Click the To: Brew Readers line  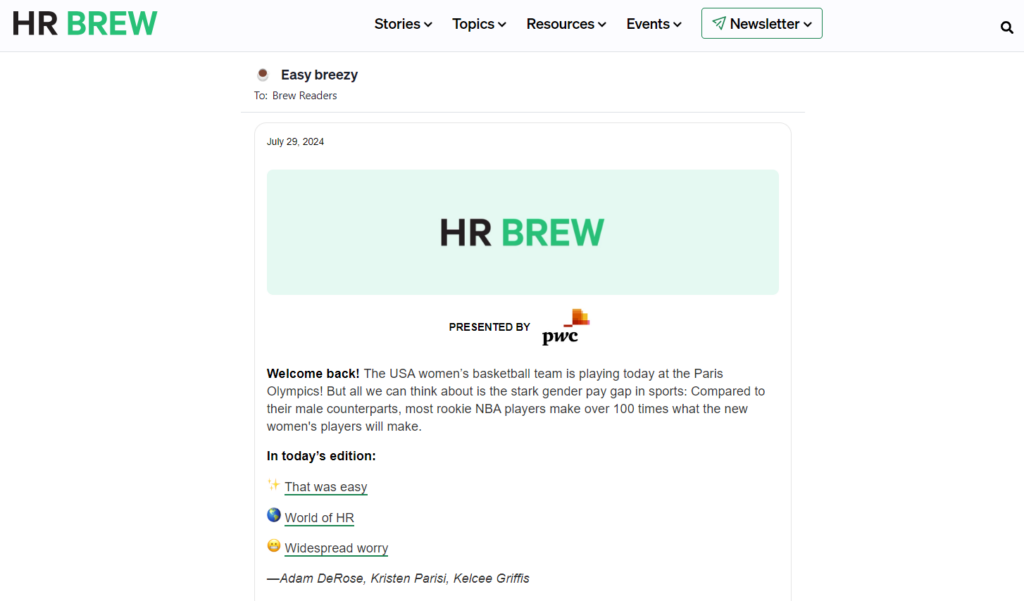[295, 95]
